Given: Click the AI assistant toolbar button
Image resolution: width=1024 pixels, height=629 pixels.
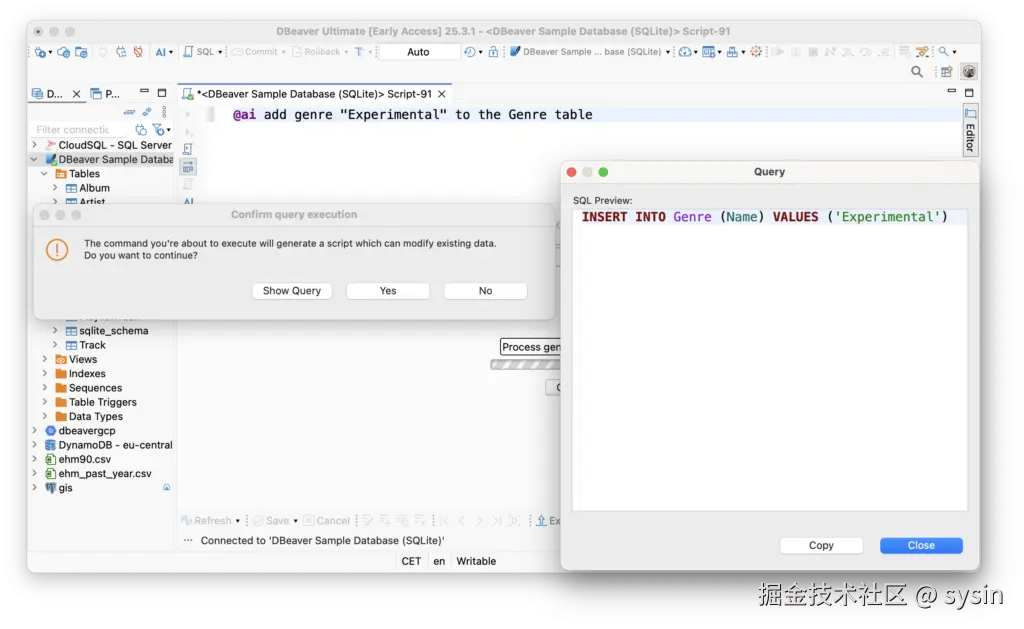Looking at the screenshot, I should (160, 52).
